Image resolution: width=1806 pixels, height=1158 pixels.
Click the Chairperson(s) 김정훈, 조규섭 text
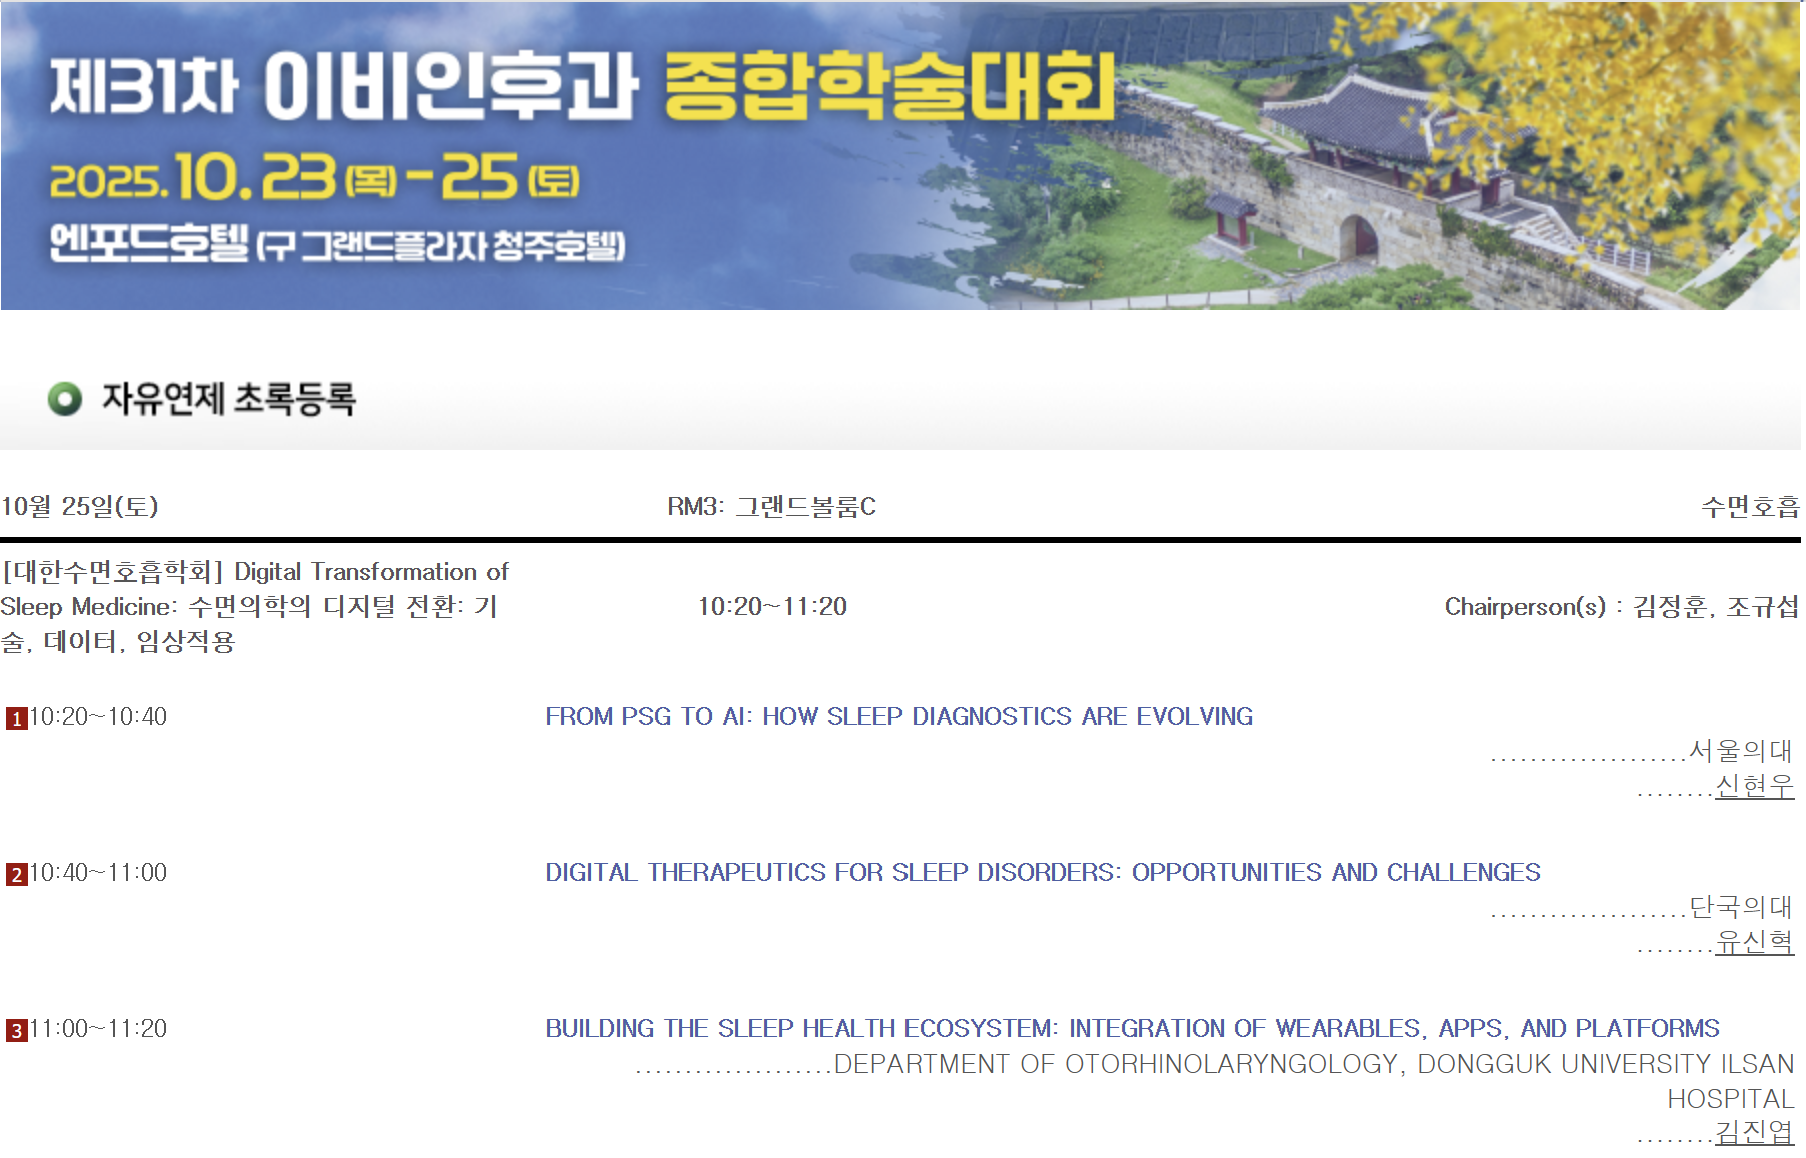tap(1620, 607)
